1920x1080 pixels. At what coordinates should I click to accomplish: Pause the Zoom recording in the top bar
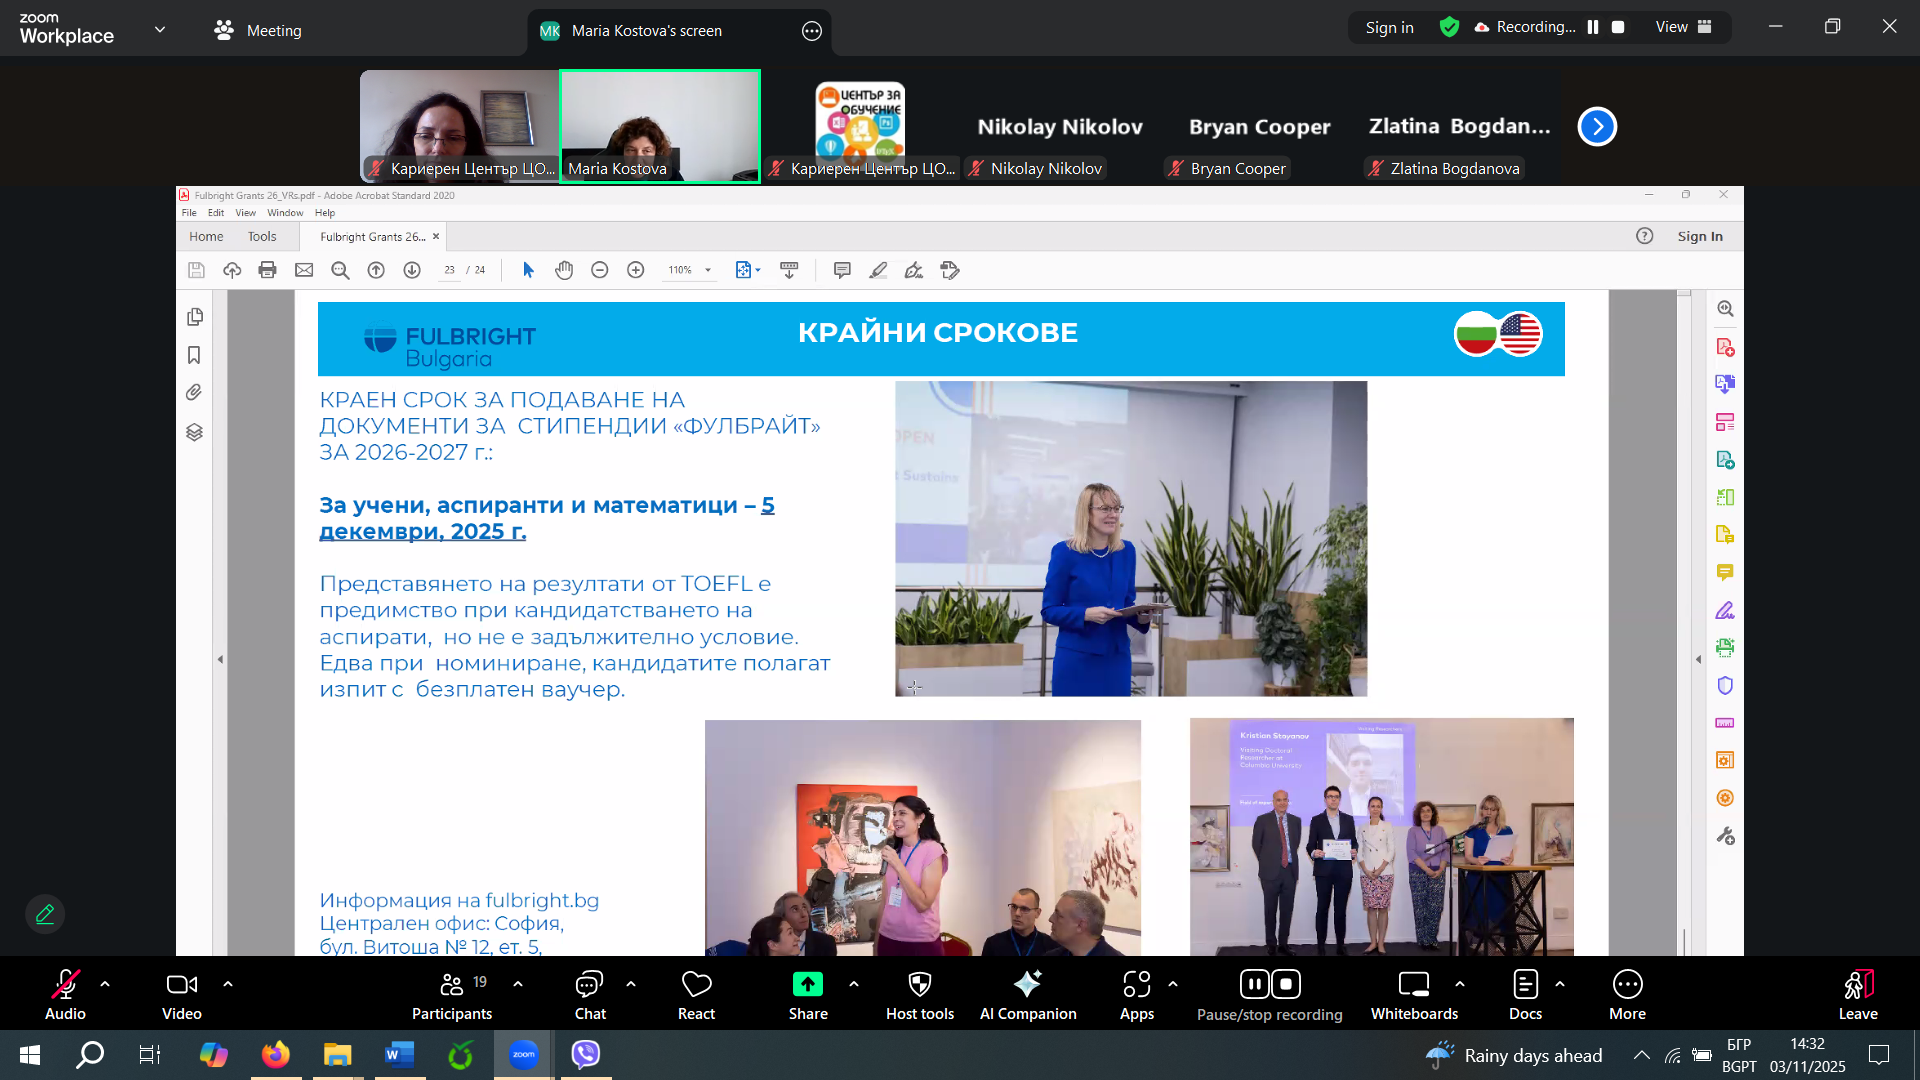pos(1593,27)
